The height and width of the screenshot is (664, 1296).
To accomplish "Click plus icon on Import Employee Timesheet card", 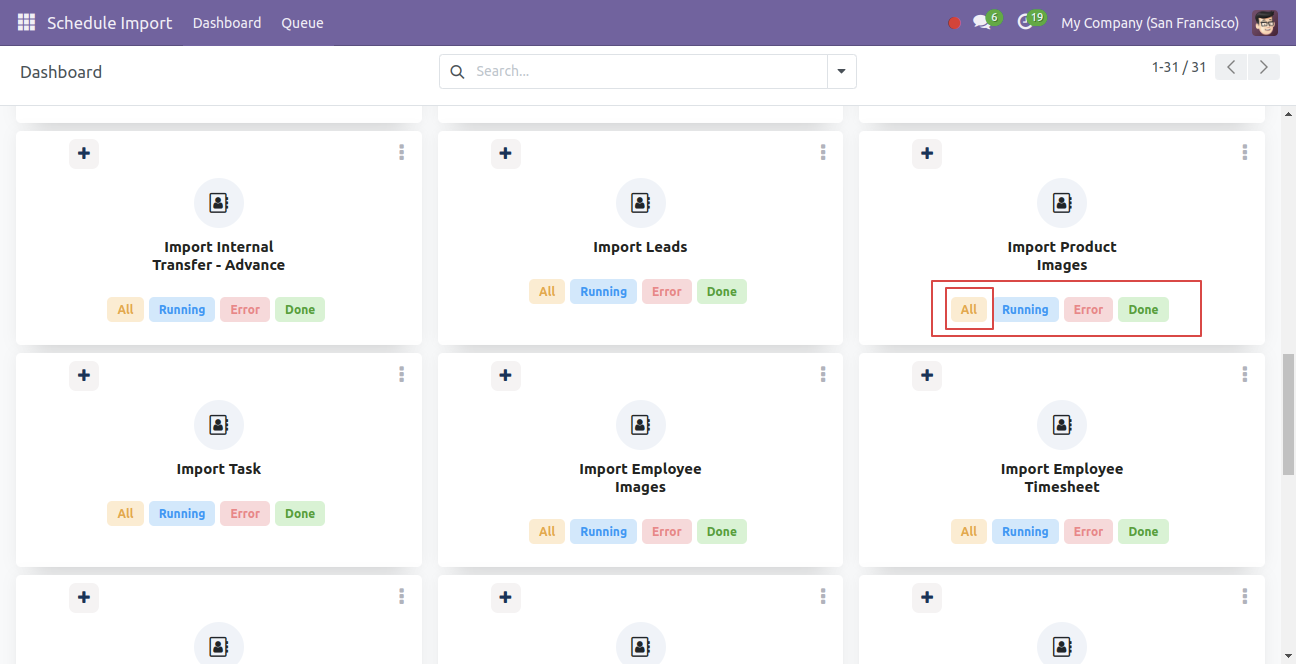I will 927,375.
